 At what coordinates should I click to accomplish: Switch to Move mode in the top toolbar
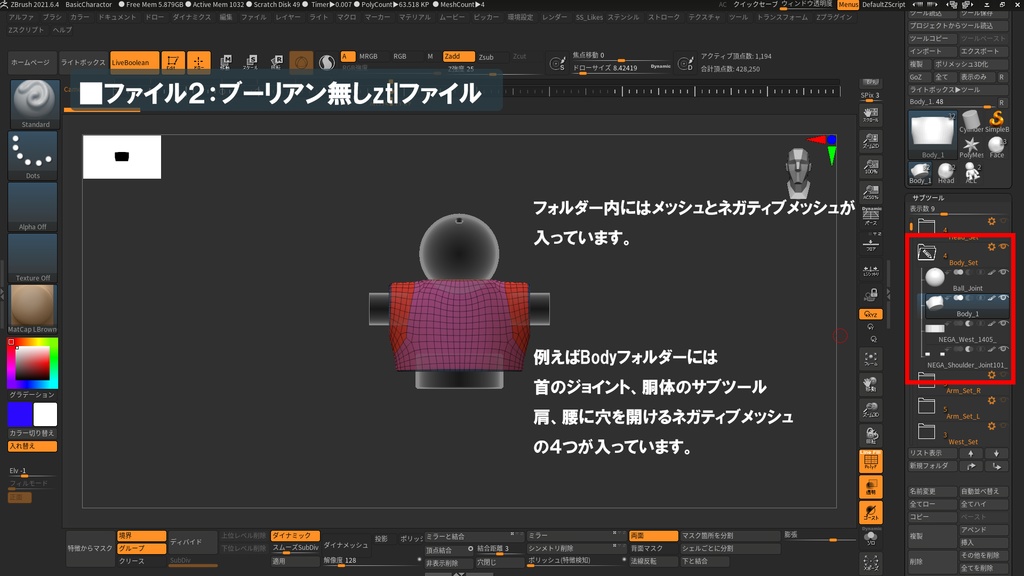pyautogui.click(x=226, y=62)
